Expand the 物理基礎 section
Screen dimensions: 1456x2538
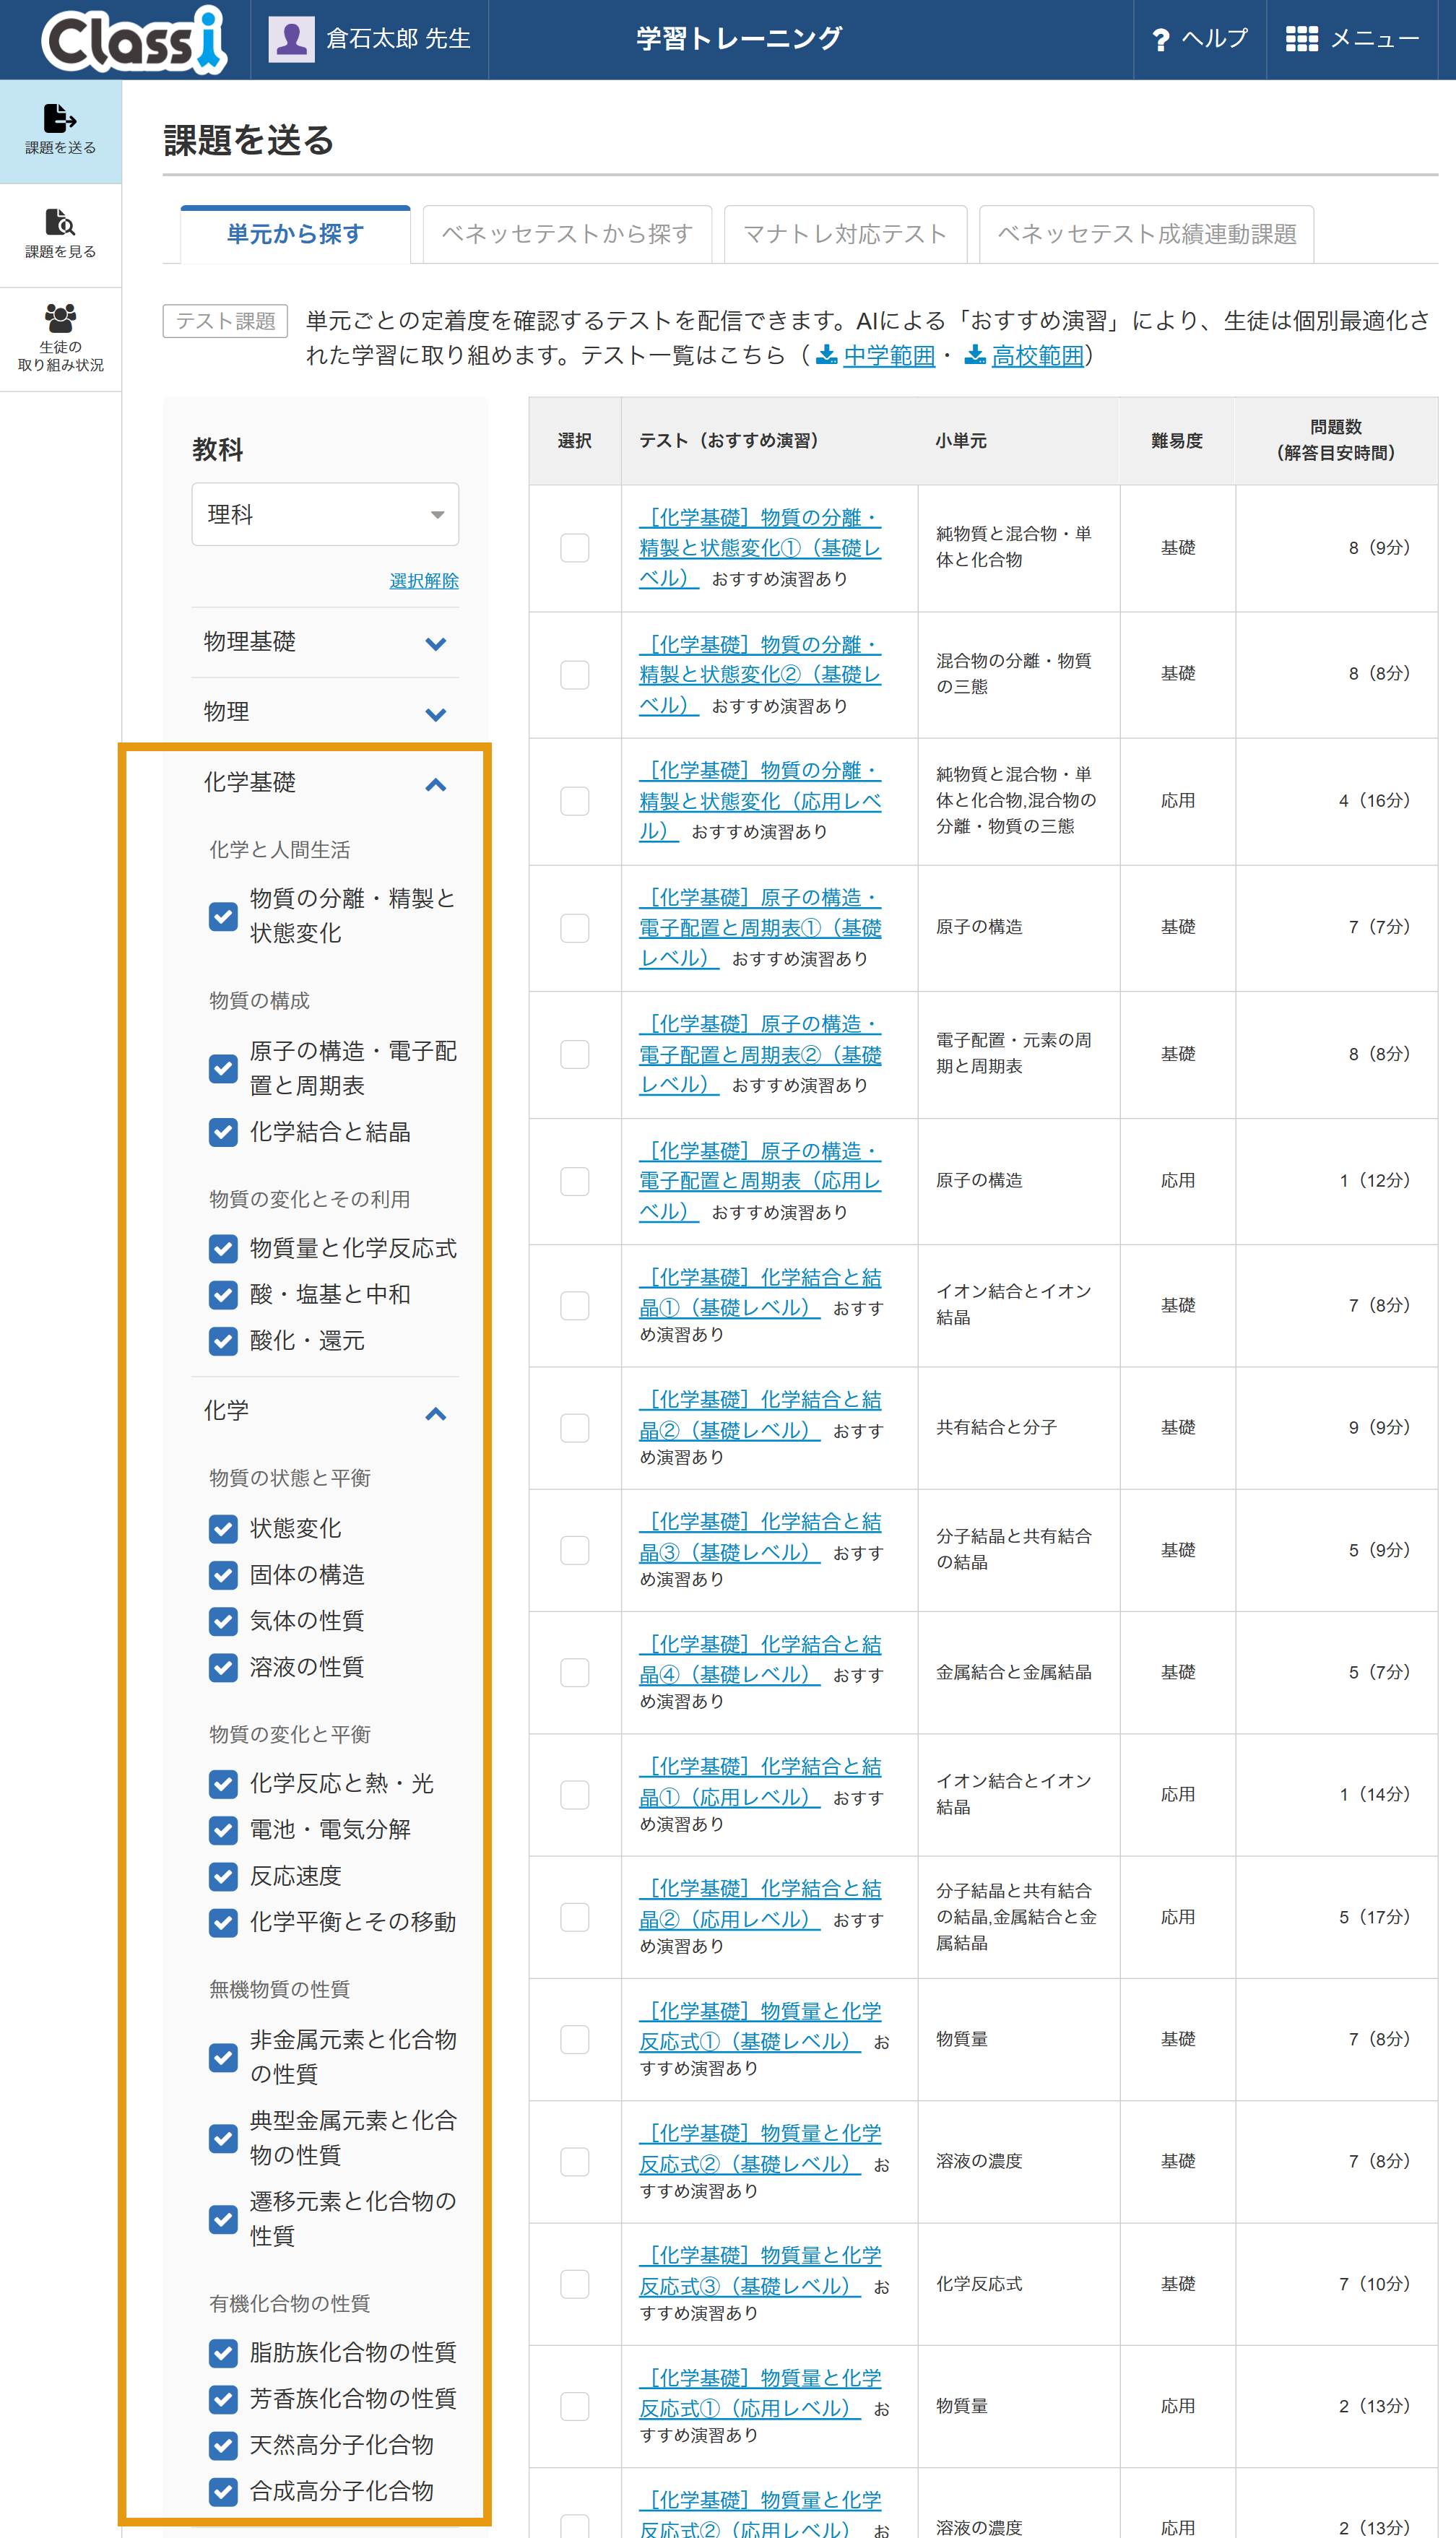(325, 642)
